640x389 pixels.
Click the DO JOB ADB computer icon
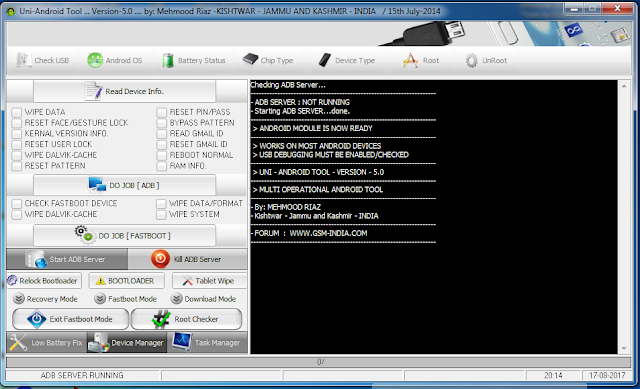point(97,185)
